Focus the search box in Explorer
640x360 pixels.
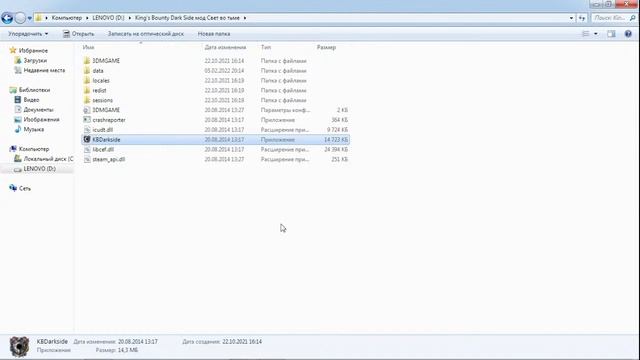pos(613,18)
